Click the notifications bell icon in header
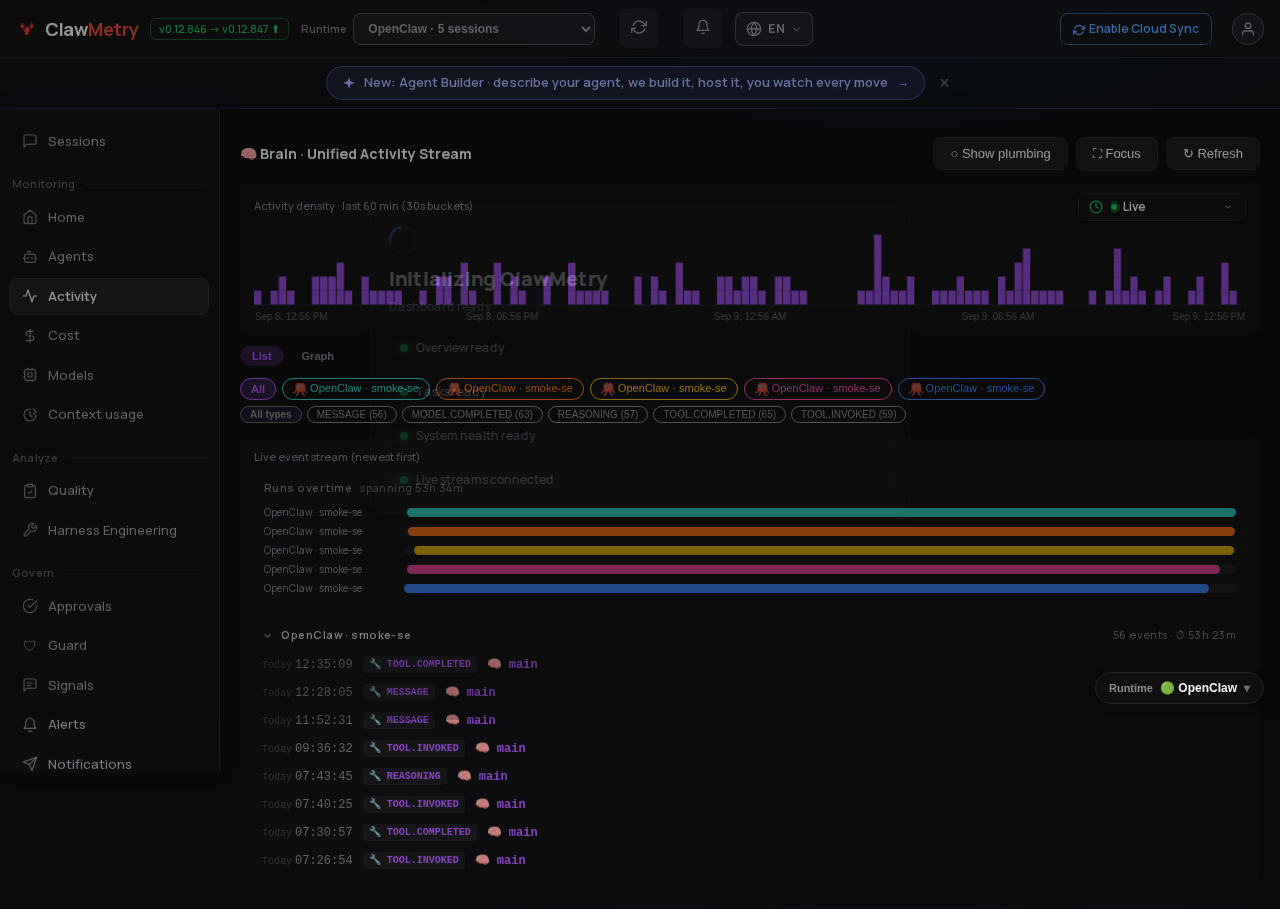This screenshot has width=1280, height=909. [703, 28]
